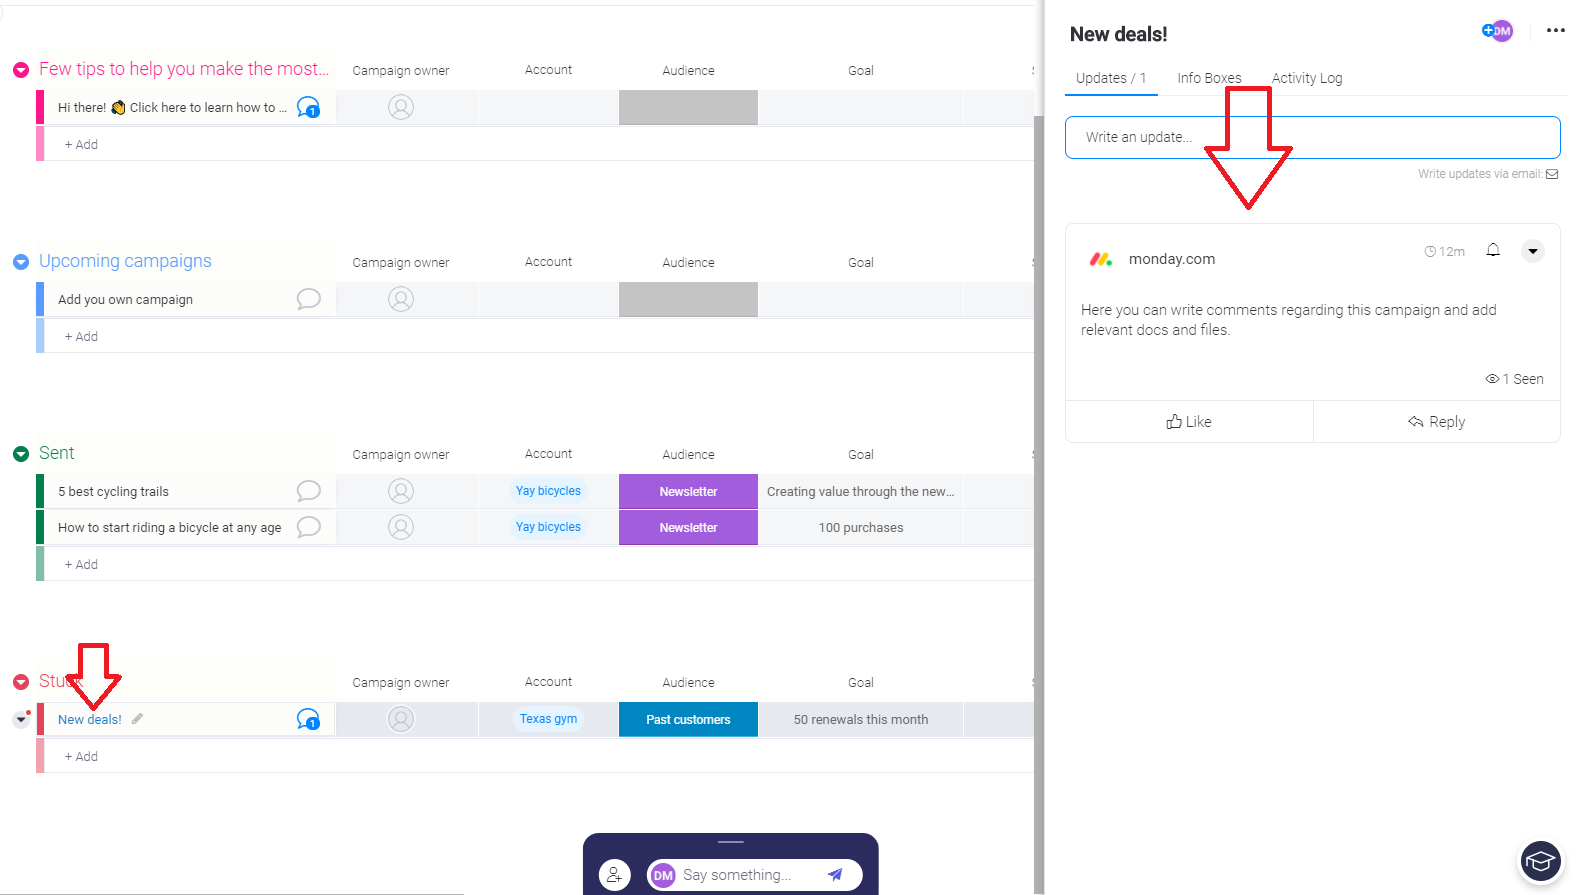This screenshot has width=1577, height=895.
Task: Click the email envelope icon for updates via email
Action: (1552, 174)
